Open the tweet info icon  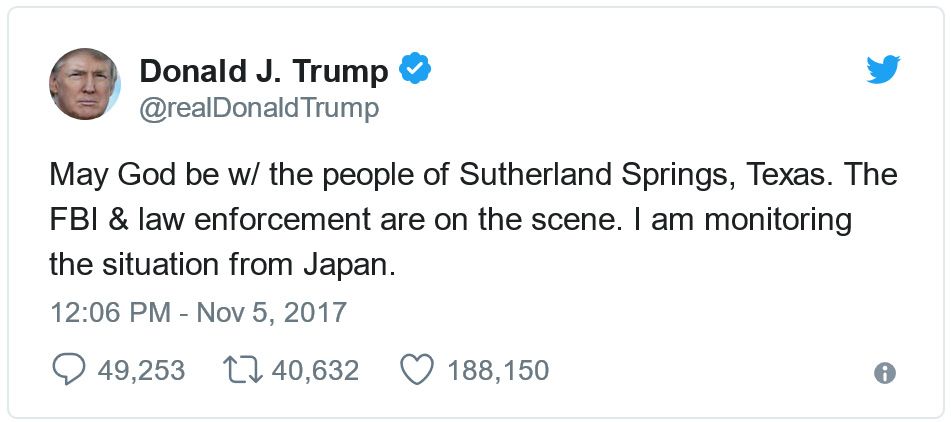pyautogui.click(x=884, y=373)
